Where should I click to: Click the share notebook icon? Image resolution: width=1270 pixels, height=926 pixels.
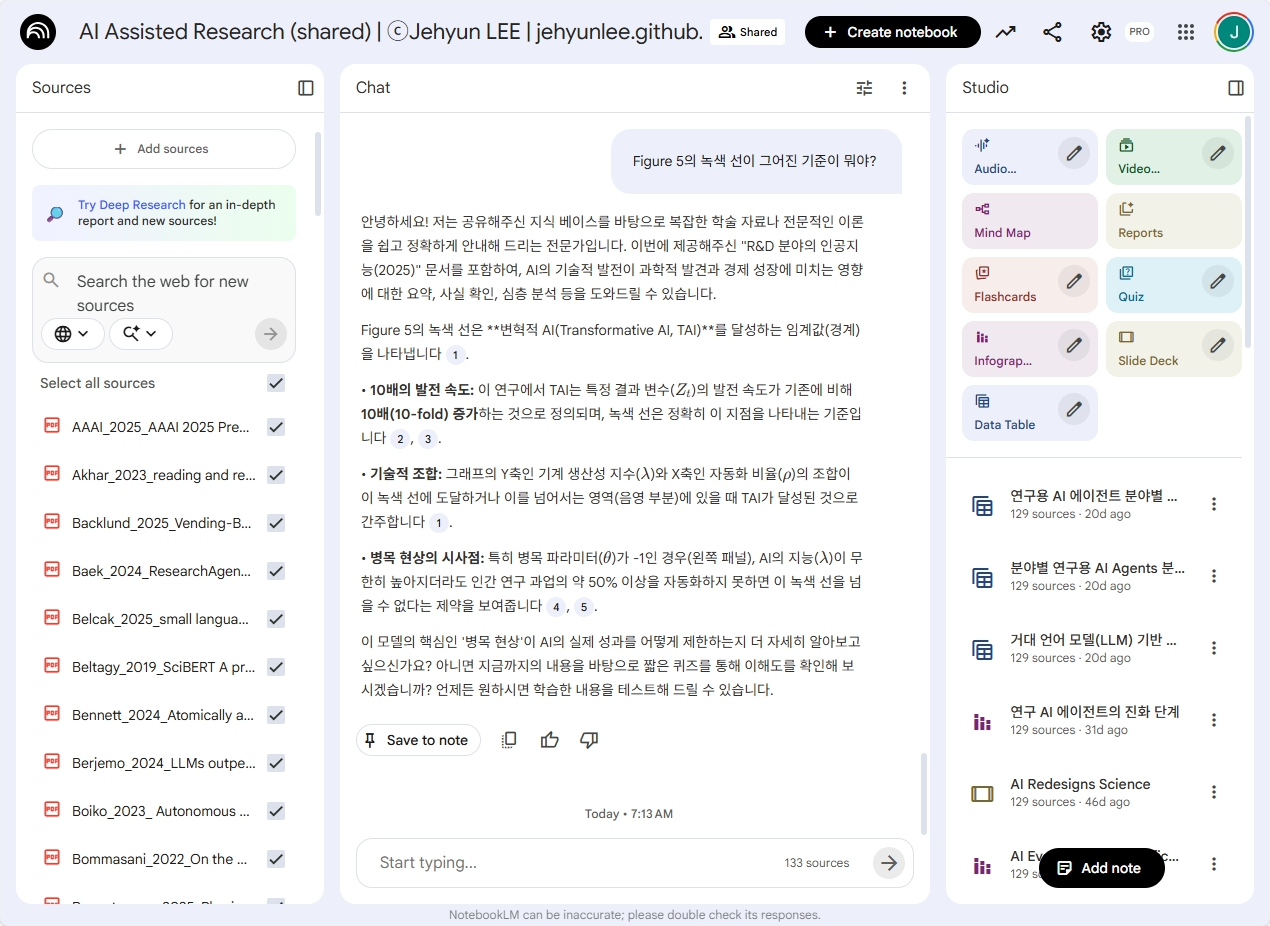click(1052, 32)
